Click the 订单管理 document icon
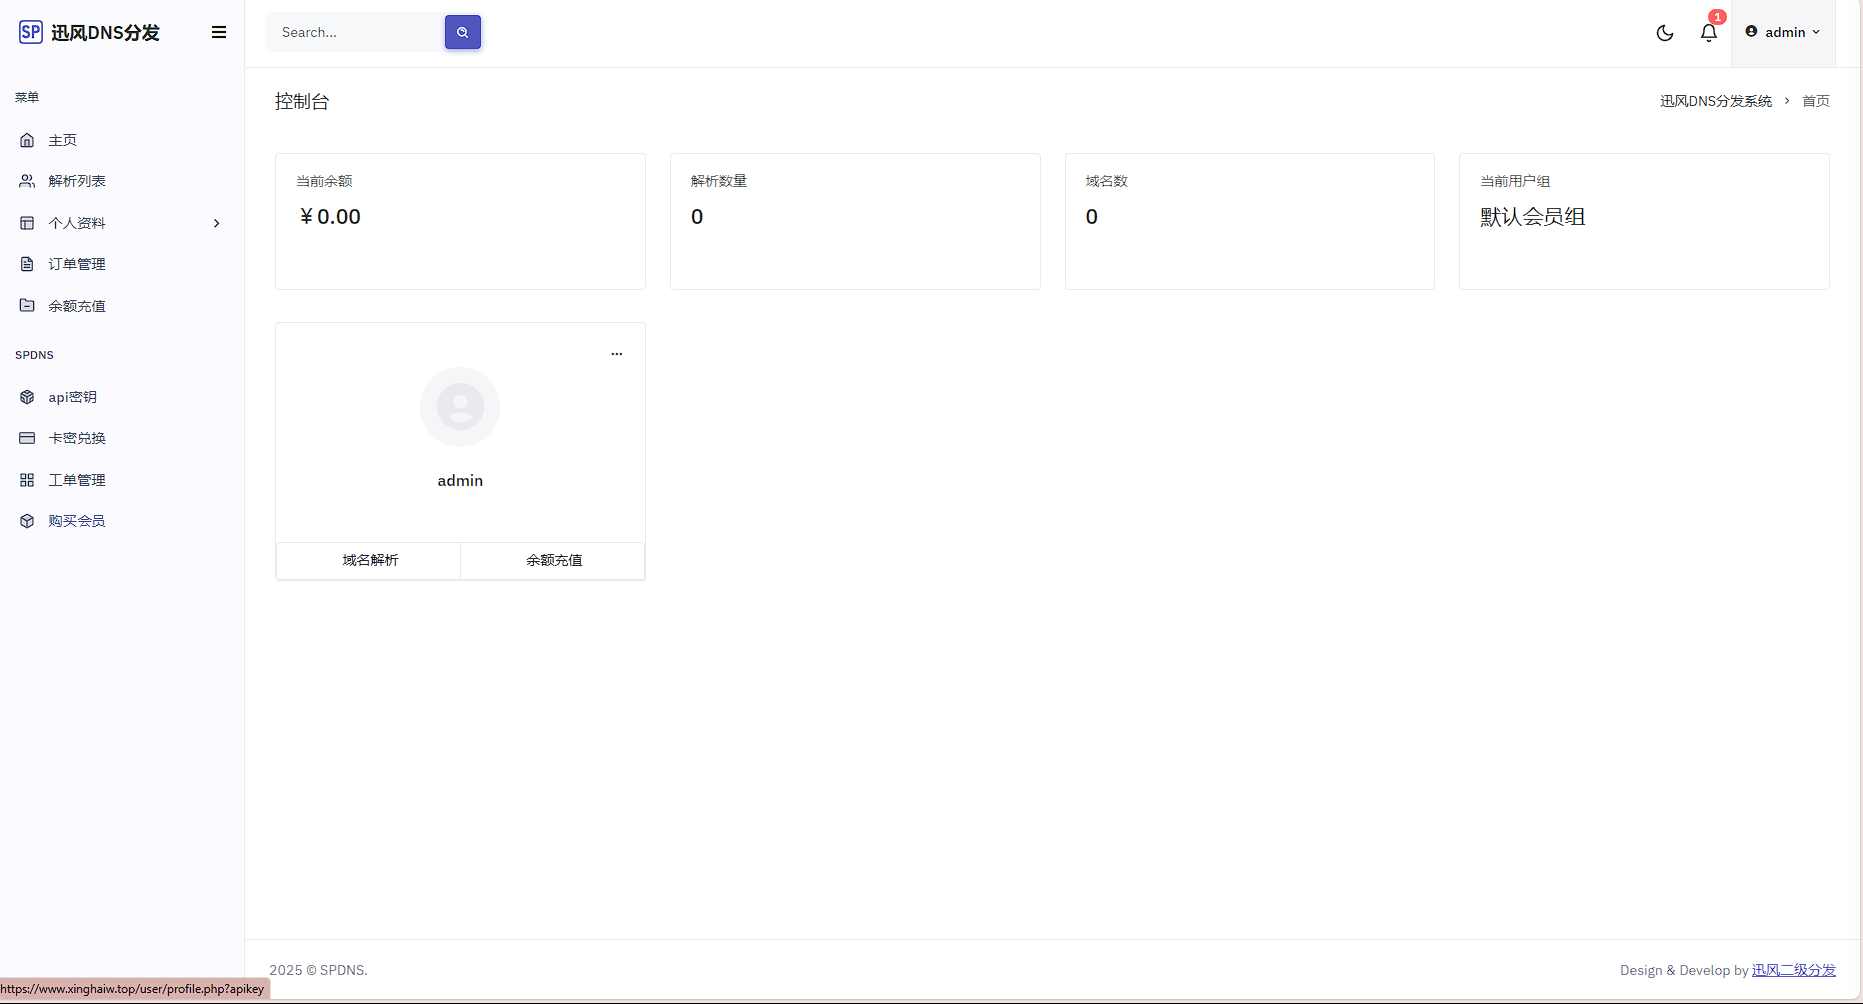 (27, 264)
